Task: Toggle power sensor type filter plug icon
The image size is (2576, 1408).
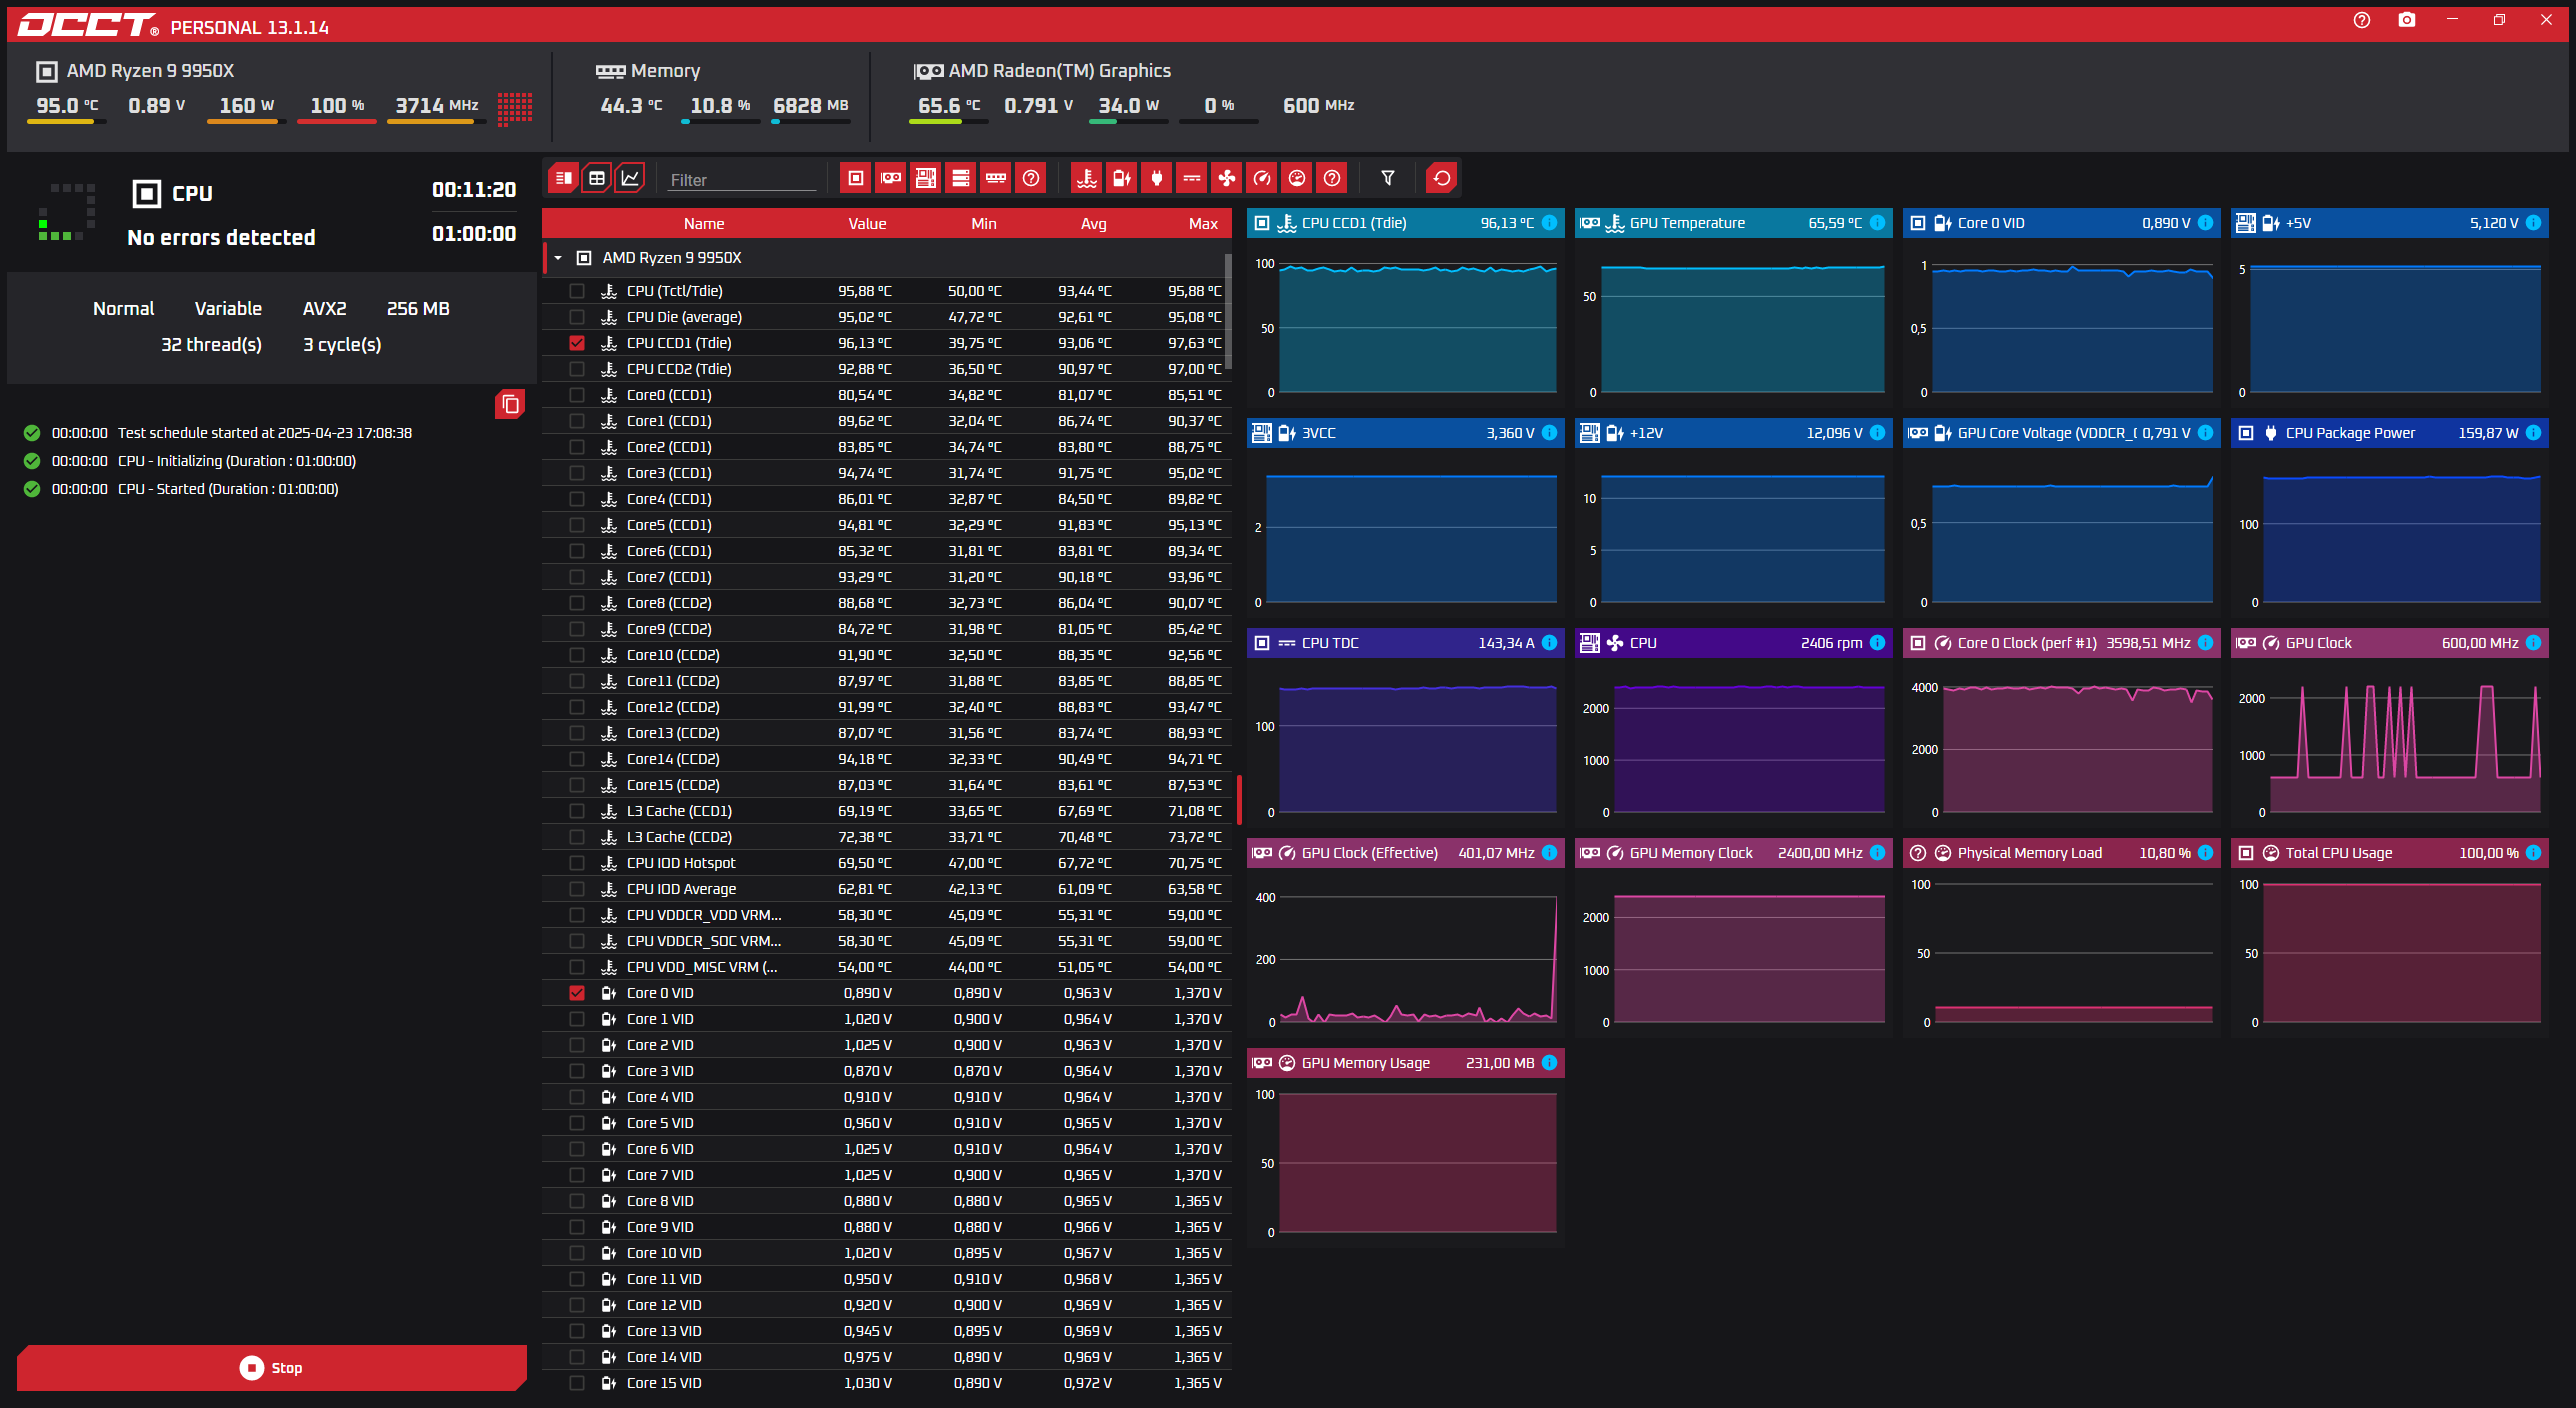Action: click(x=1157, y=178)
